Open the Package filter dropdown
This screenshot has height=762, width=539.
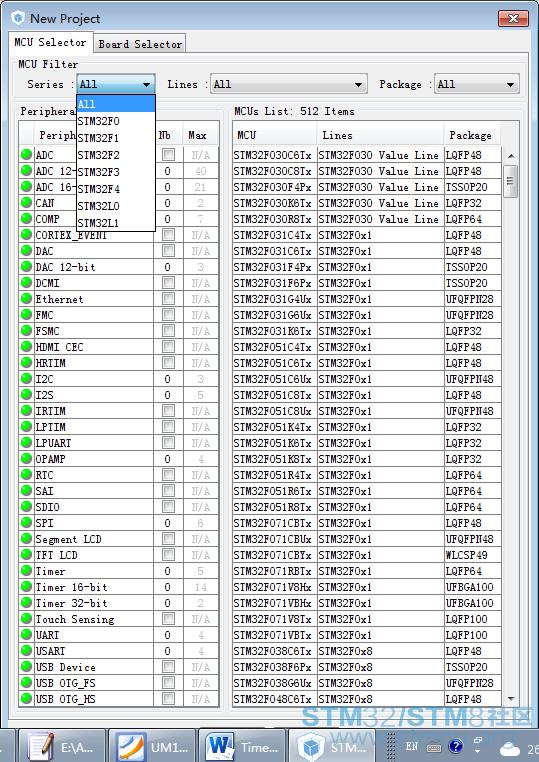click(x=476, y=85)
